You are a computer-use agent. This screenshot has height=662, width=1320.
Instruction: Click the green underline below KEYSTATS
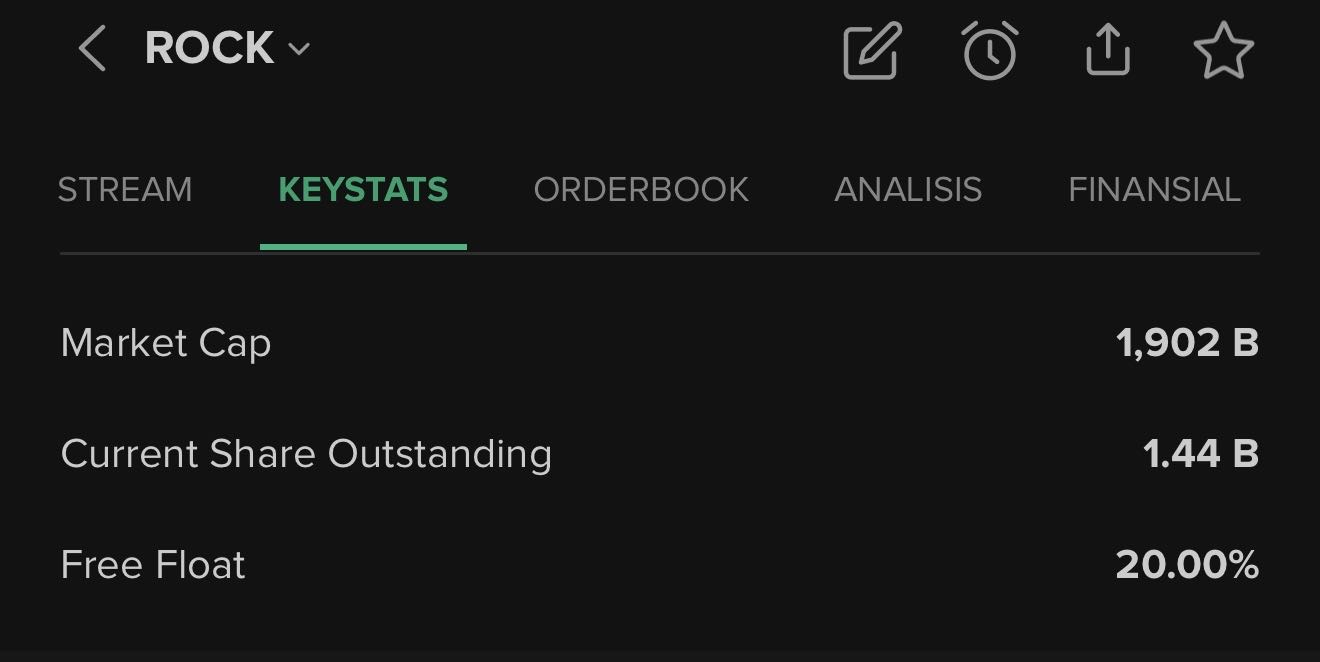click(x=363, y=246)
